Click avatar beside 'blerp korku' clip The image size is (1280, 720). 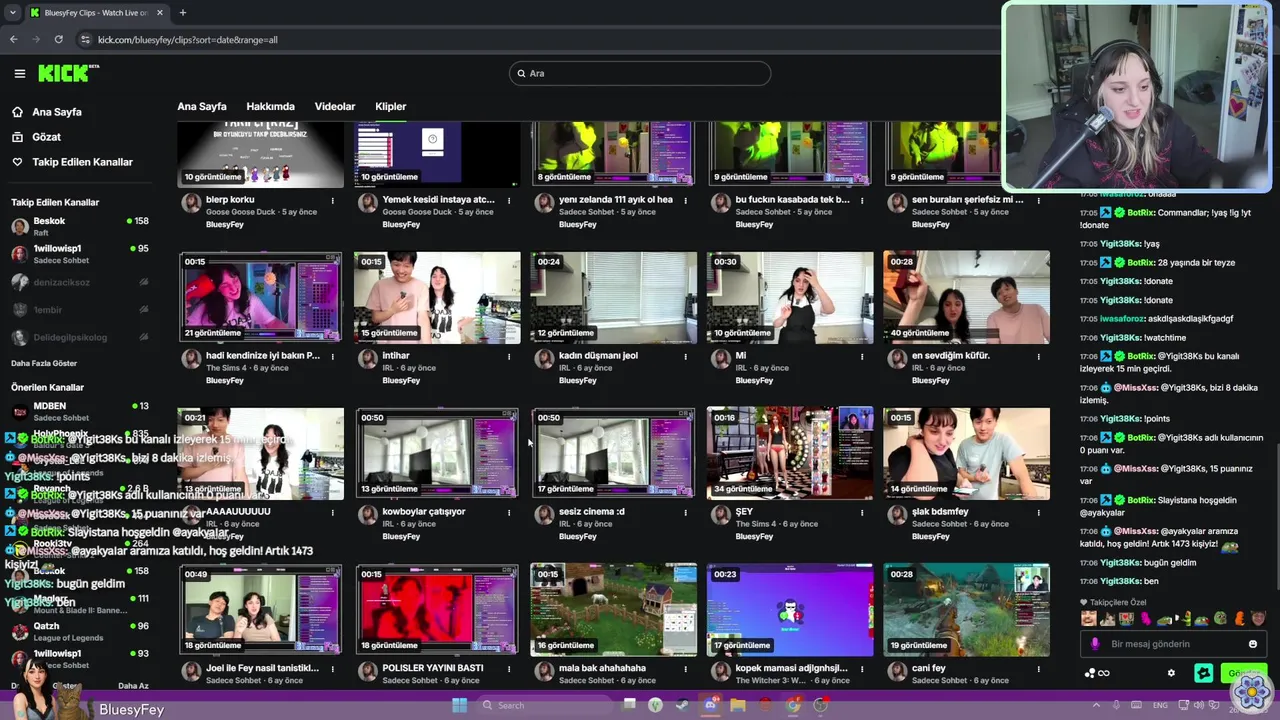click(190, 203)
